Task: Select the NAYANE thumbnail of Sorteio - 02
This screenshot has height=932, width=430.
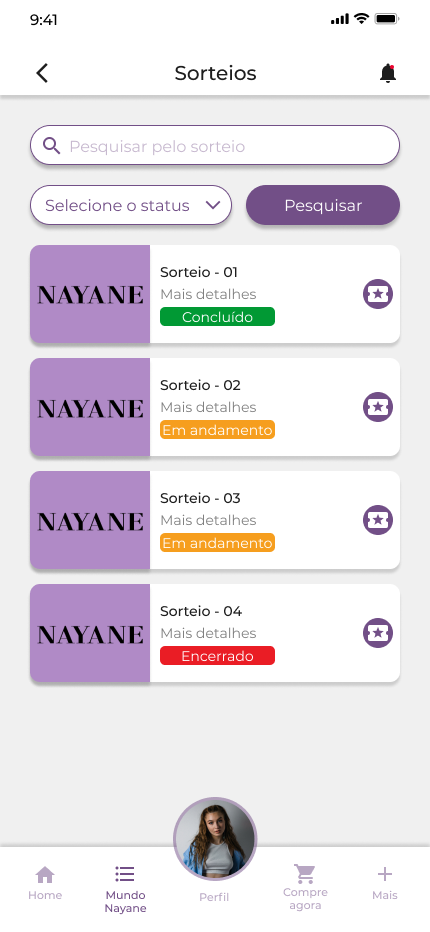Action: (90, 407)
